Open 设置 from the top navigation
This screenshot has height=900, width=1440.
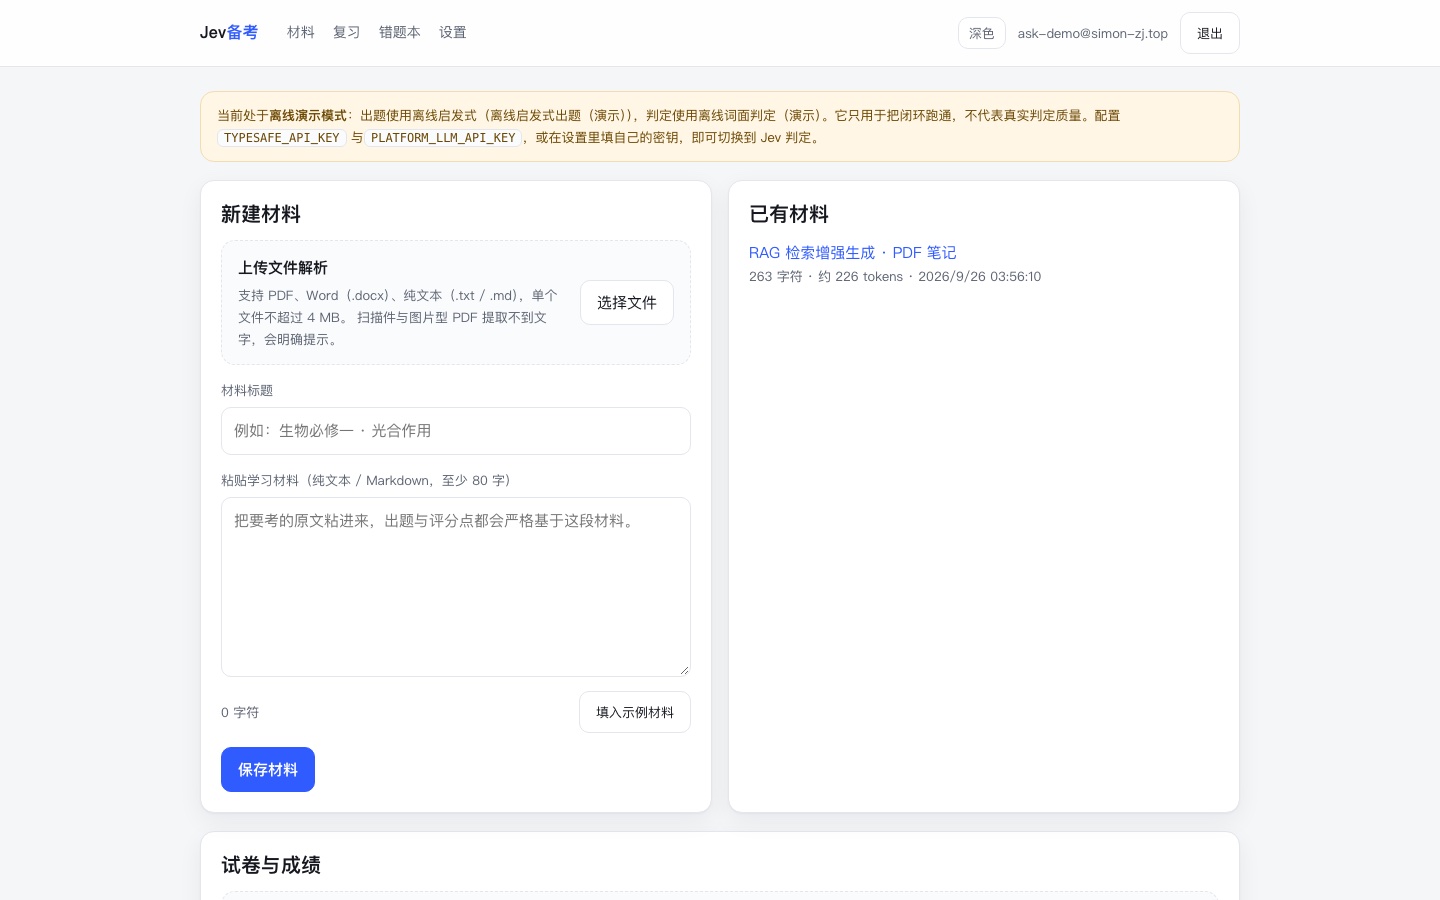452,33
